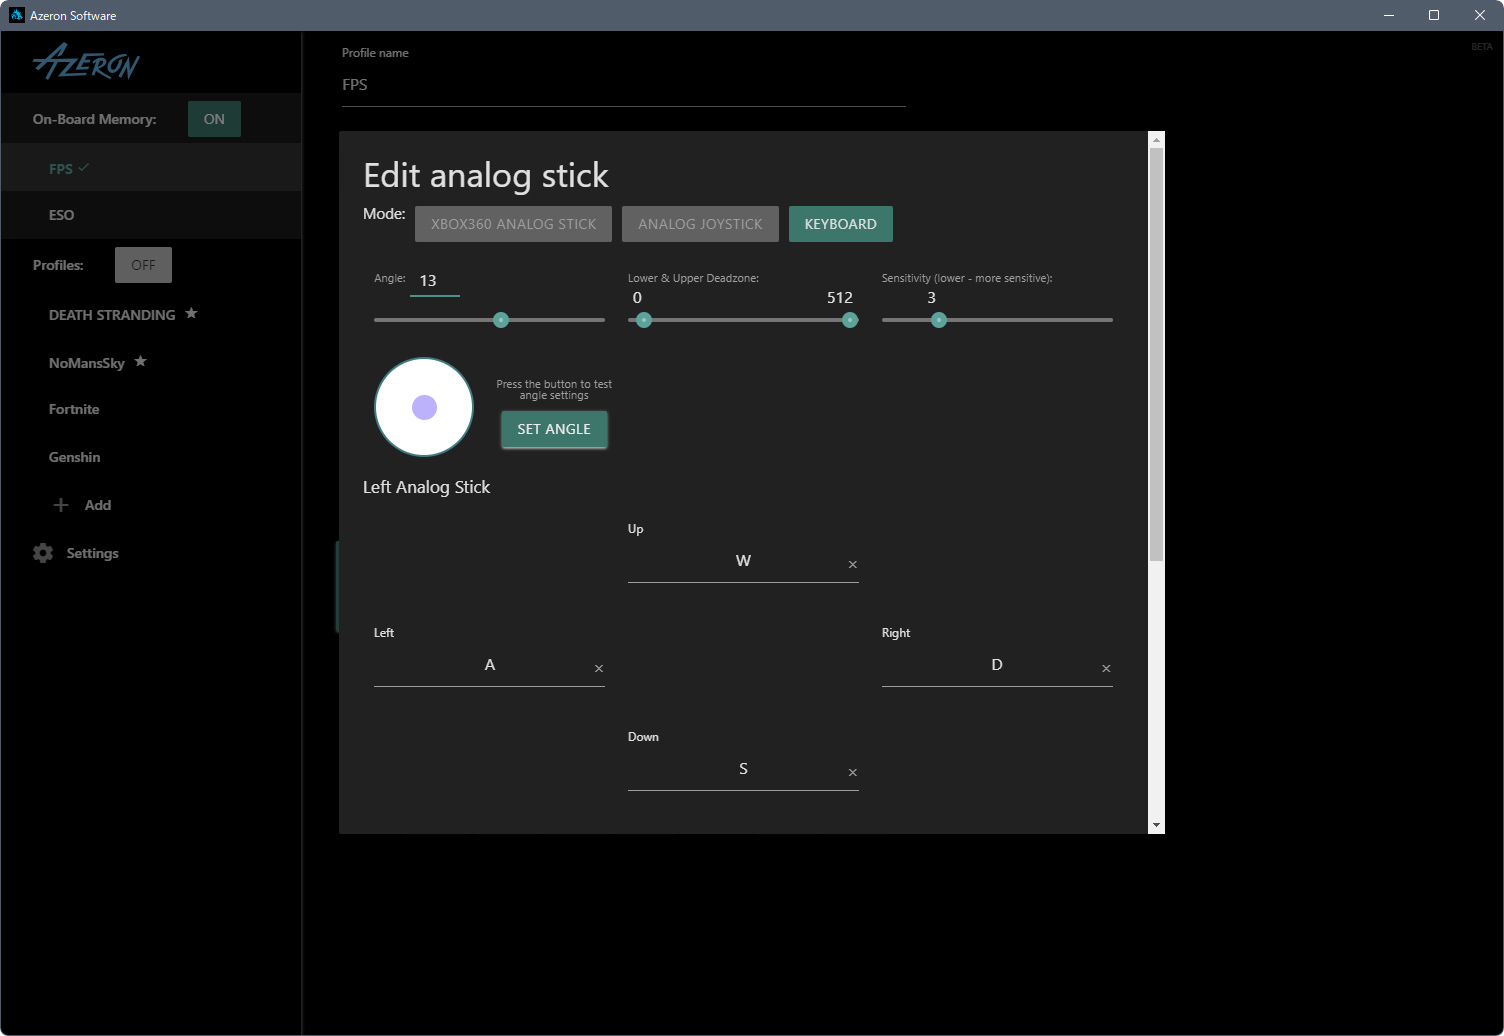Click the star next to DEATH STRANDING
This screenshot has height=1036, width=1504.
(191, 313)
